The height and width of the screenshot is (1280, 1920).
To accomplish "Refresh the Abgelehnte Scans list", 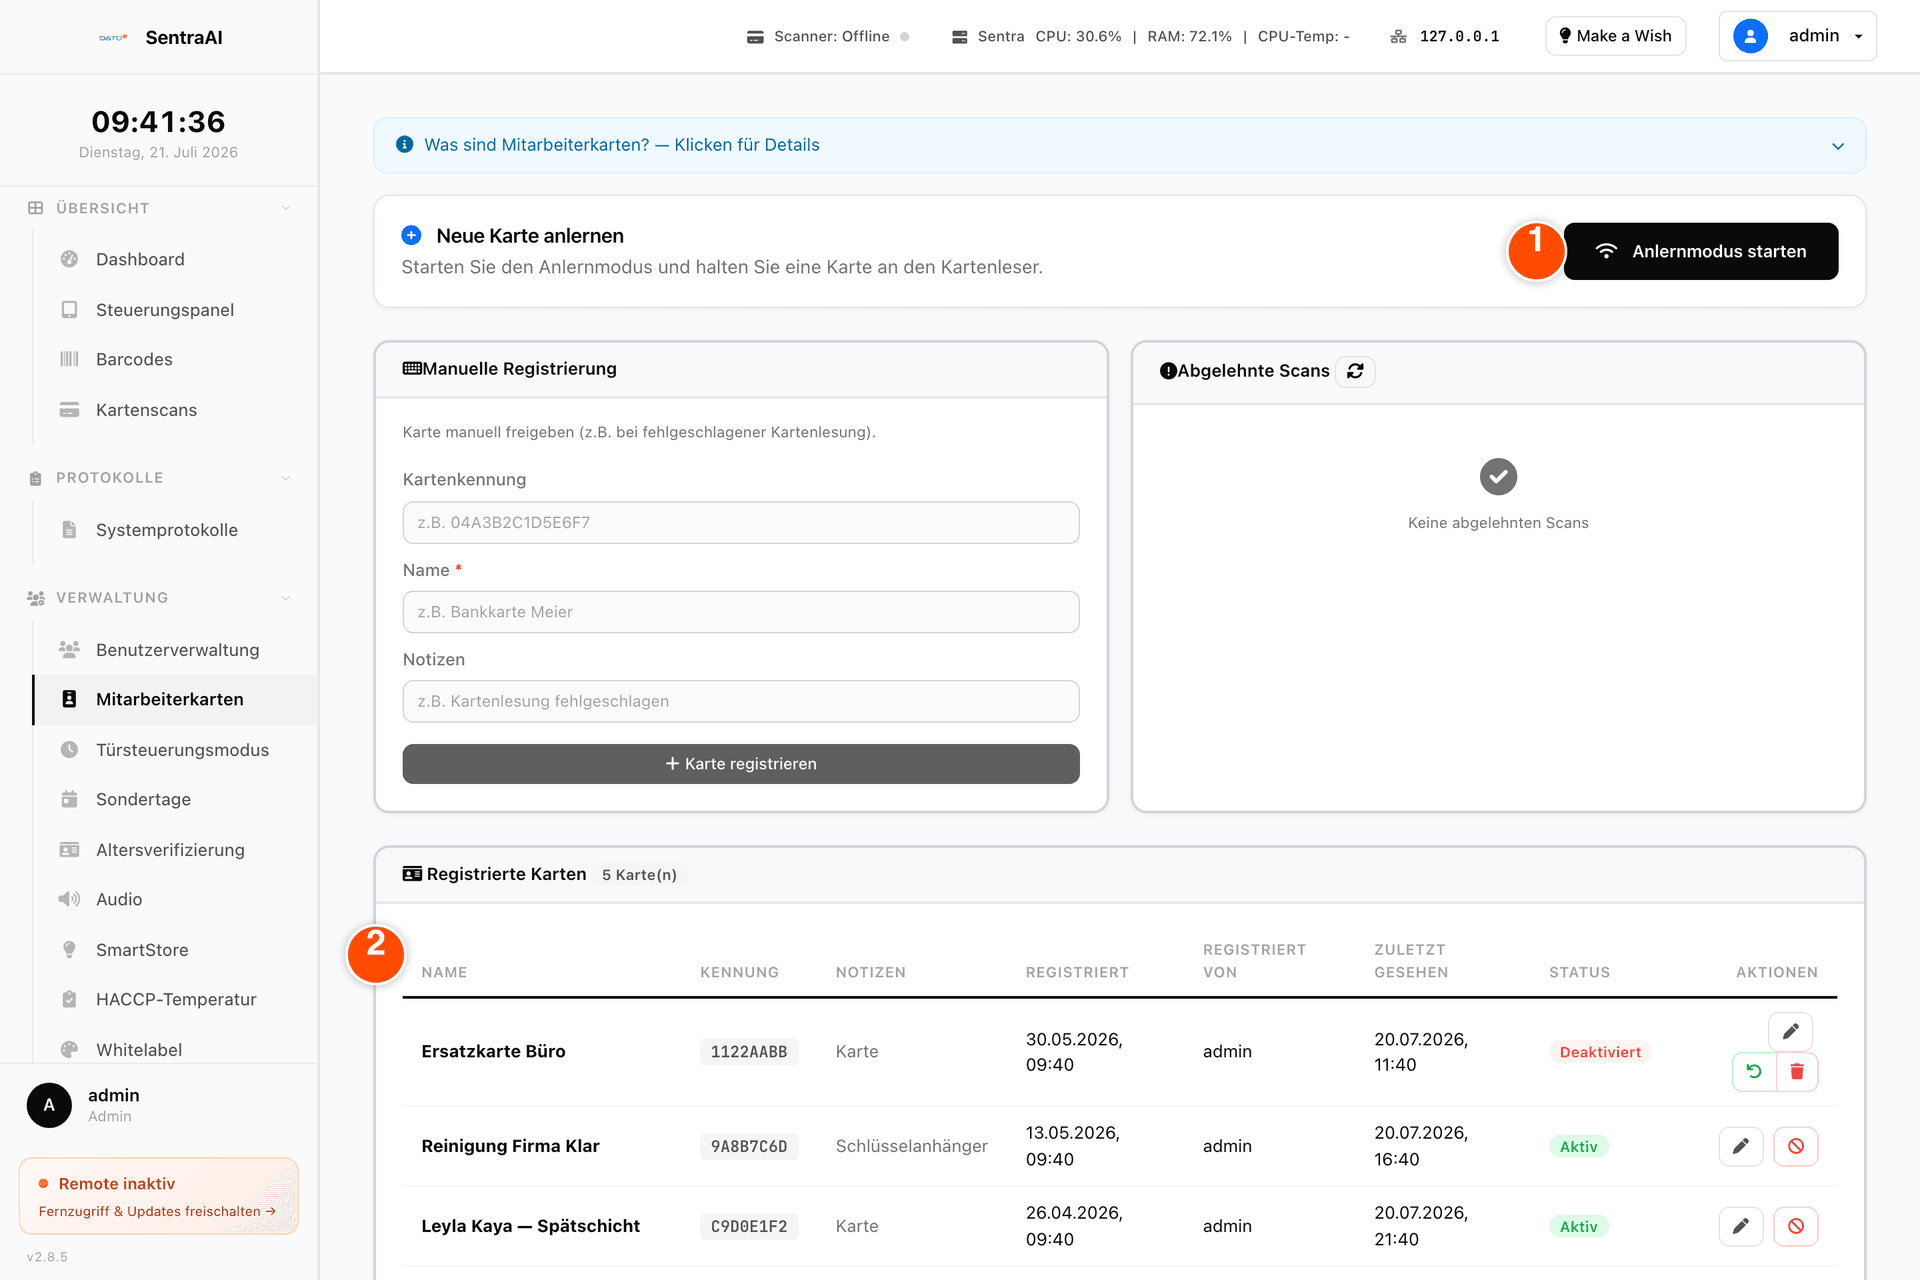I will (x=1355, y=371).
